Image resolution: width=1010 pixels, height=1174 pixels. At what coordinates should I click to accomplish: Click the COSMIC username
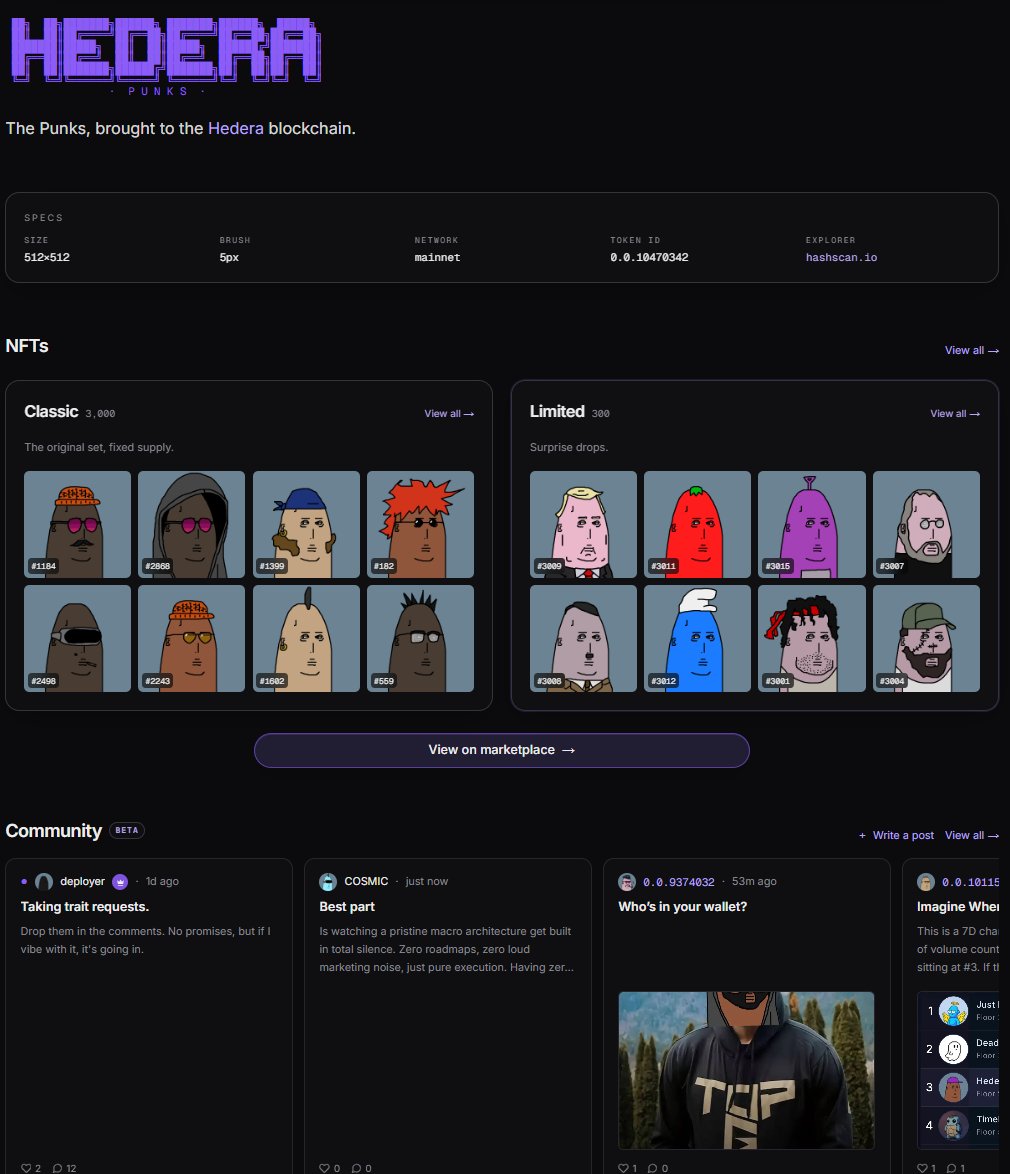pos(366,882)
